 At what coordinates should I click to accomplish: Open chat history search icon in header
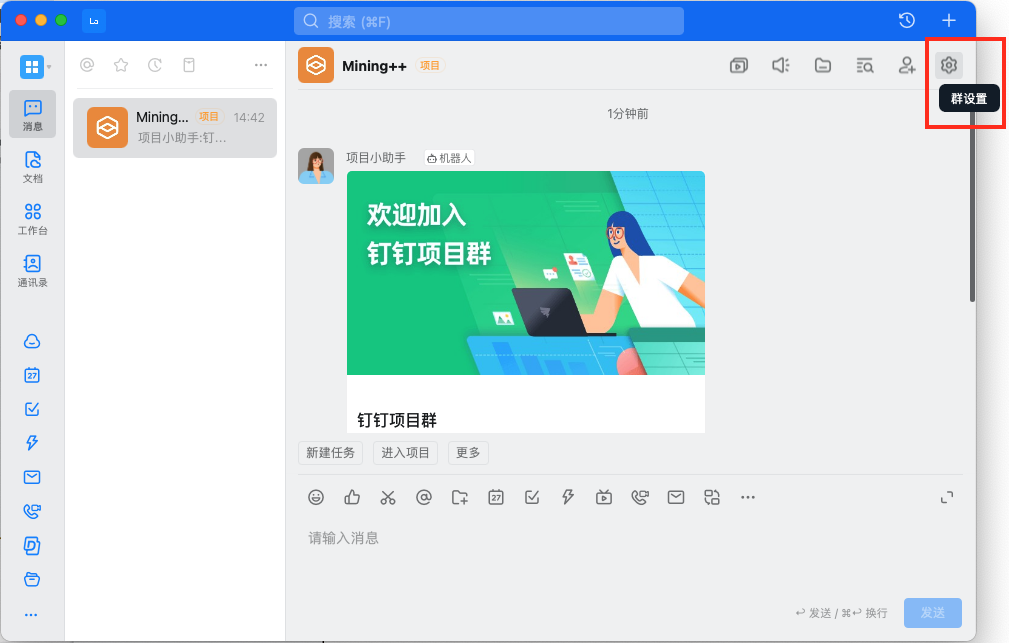click(865, 65)
